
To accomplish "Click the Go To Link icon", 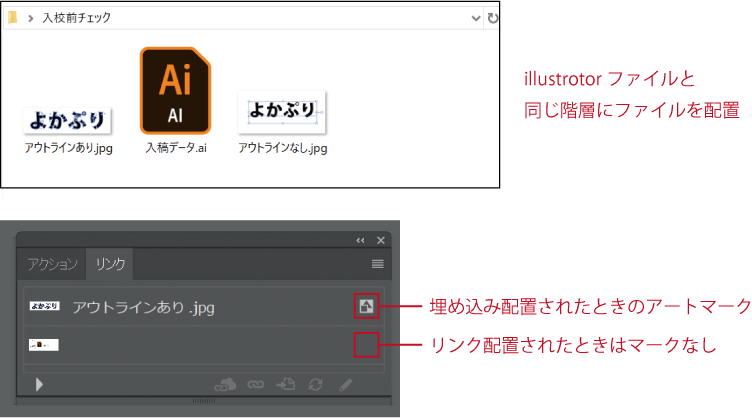I will pyautogui.click(x=286, y=384).
